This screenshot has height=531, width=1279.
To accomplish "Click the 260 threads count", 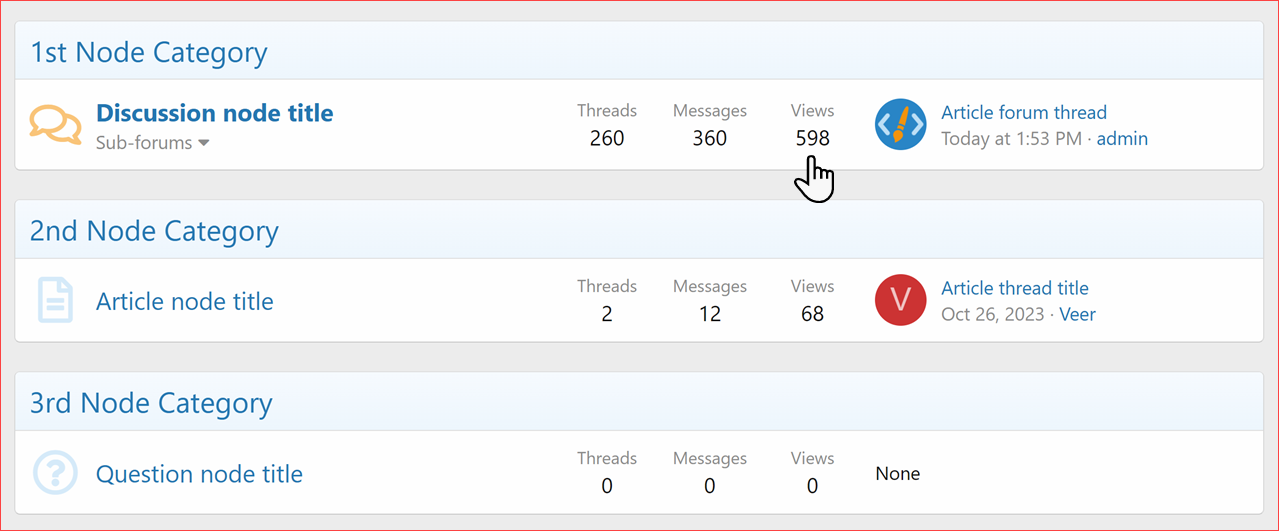I will 607,138.
